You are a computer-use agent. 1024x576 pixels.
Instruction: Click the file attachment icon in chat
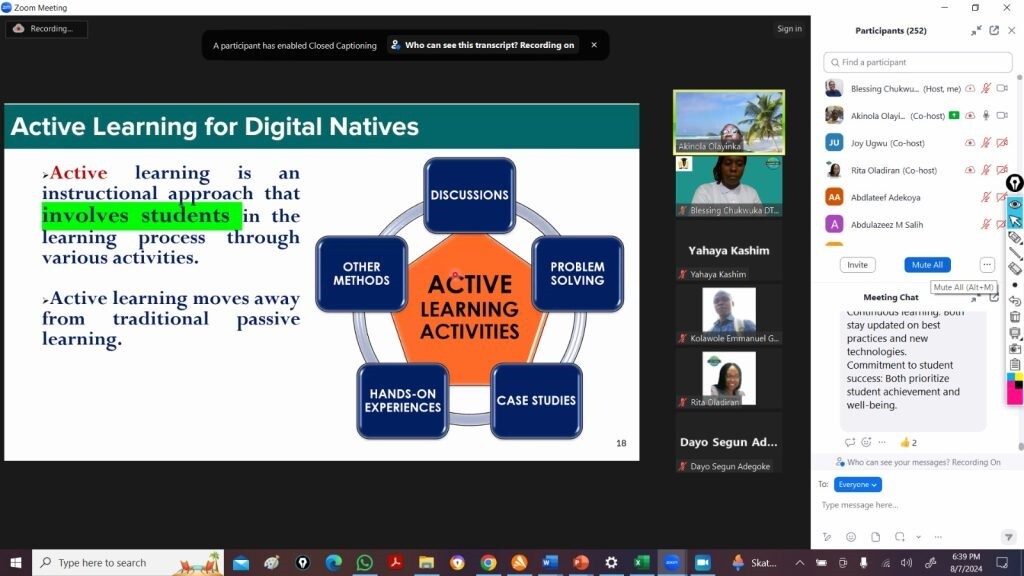pyautogui.click(x=875, y=537)
